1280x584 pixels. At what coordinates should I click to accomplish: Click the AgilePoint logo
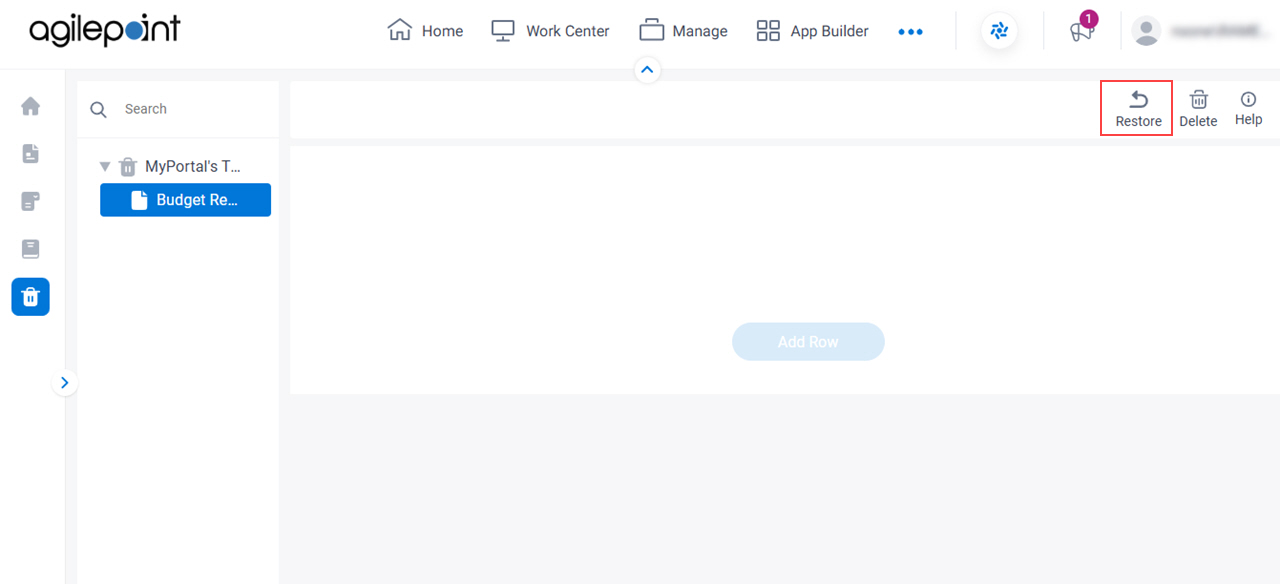pos(104,31)
